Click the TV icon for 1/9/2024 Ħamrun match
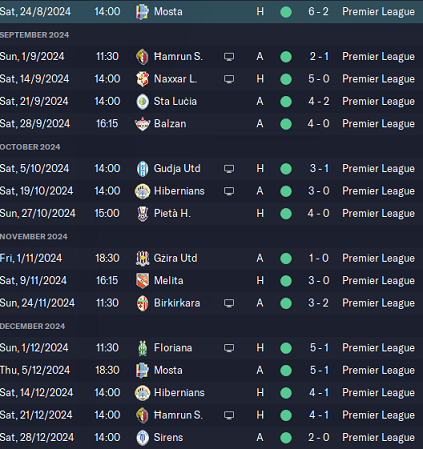Screen dimensions: 423x449 tap(229, 57)
